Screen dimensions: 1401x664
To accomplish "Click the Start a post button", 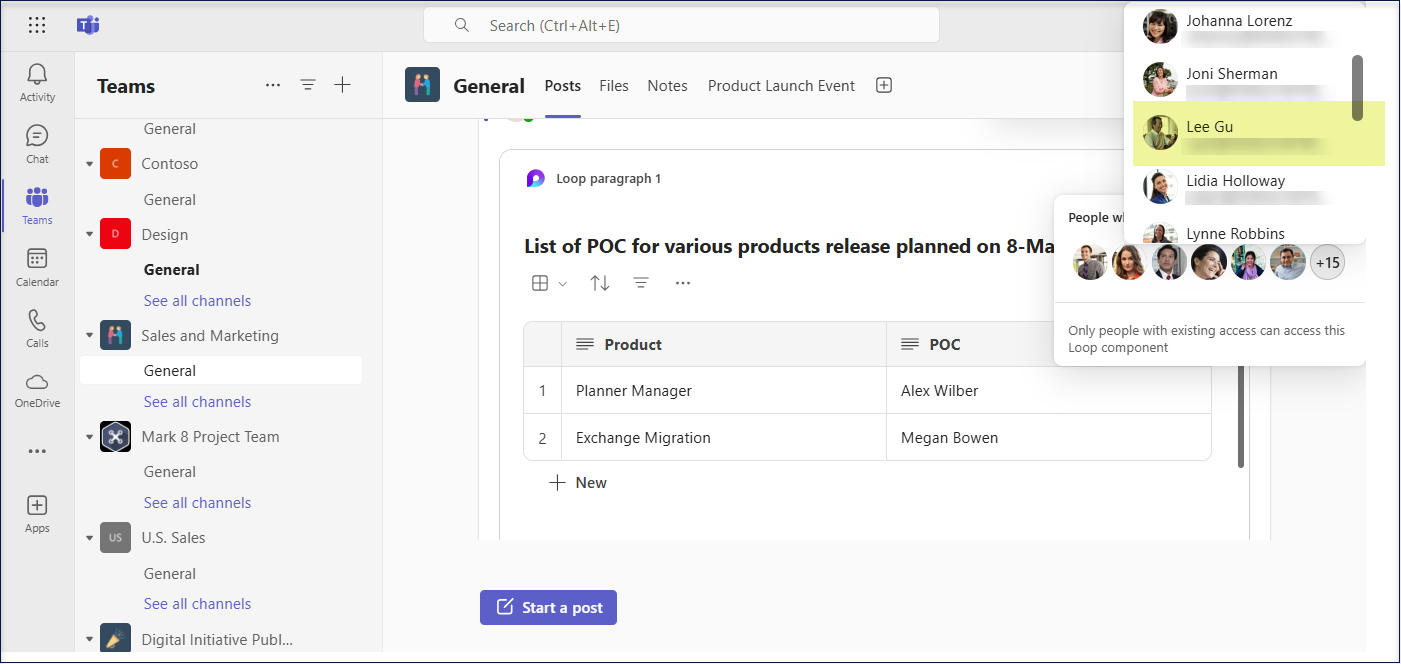I will [548, 607].
